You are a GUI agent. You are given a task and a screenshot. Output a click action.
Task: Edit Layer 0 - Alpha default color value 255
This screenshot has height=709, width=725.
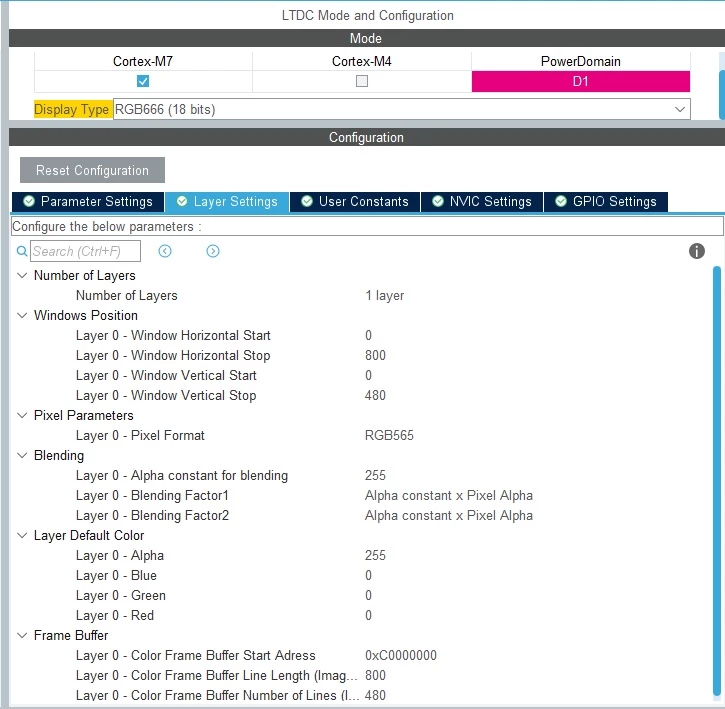click(x=375, y=555)
